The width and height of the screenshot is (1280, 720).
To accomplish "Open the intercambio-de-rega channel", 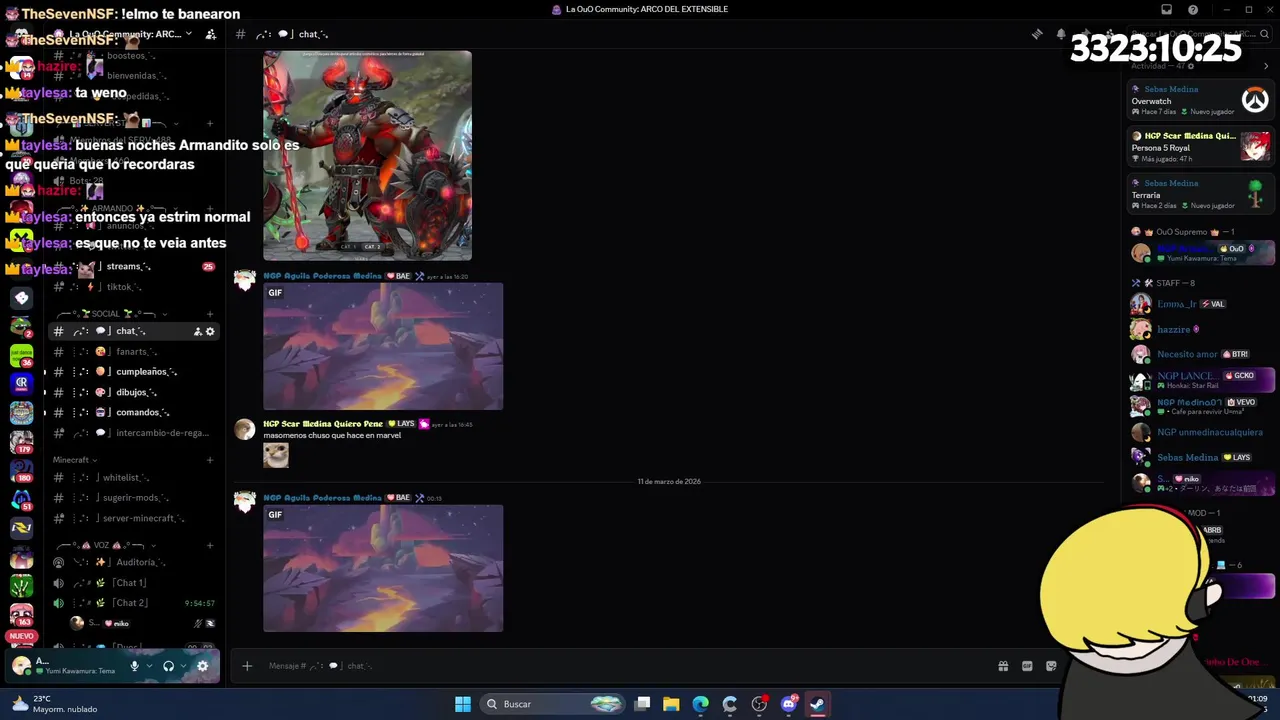I will point(134,433).
